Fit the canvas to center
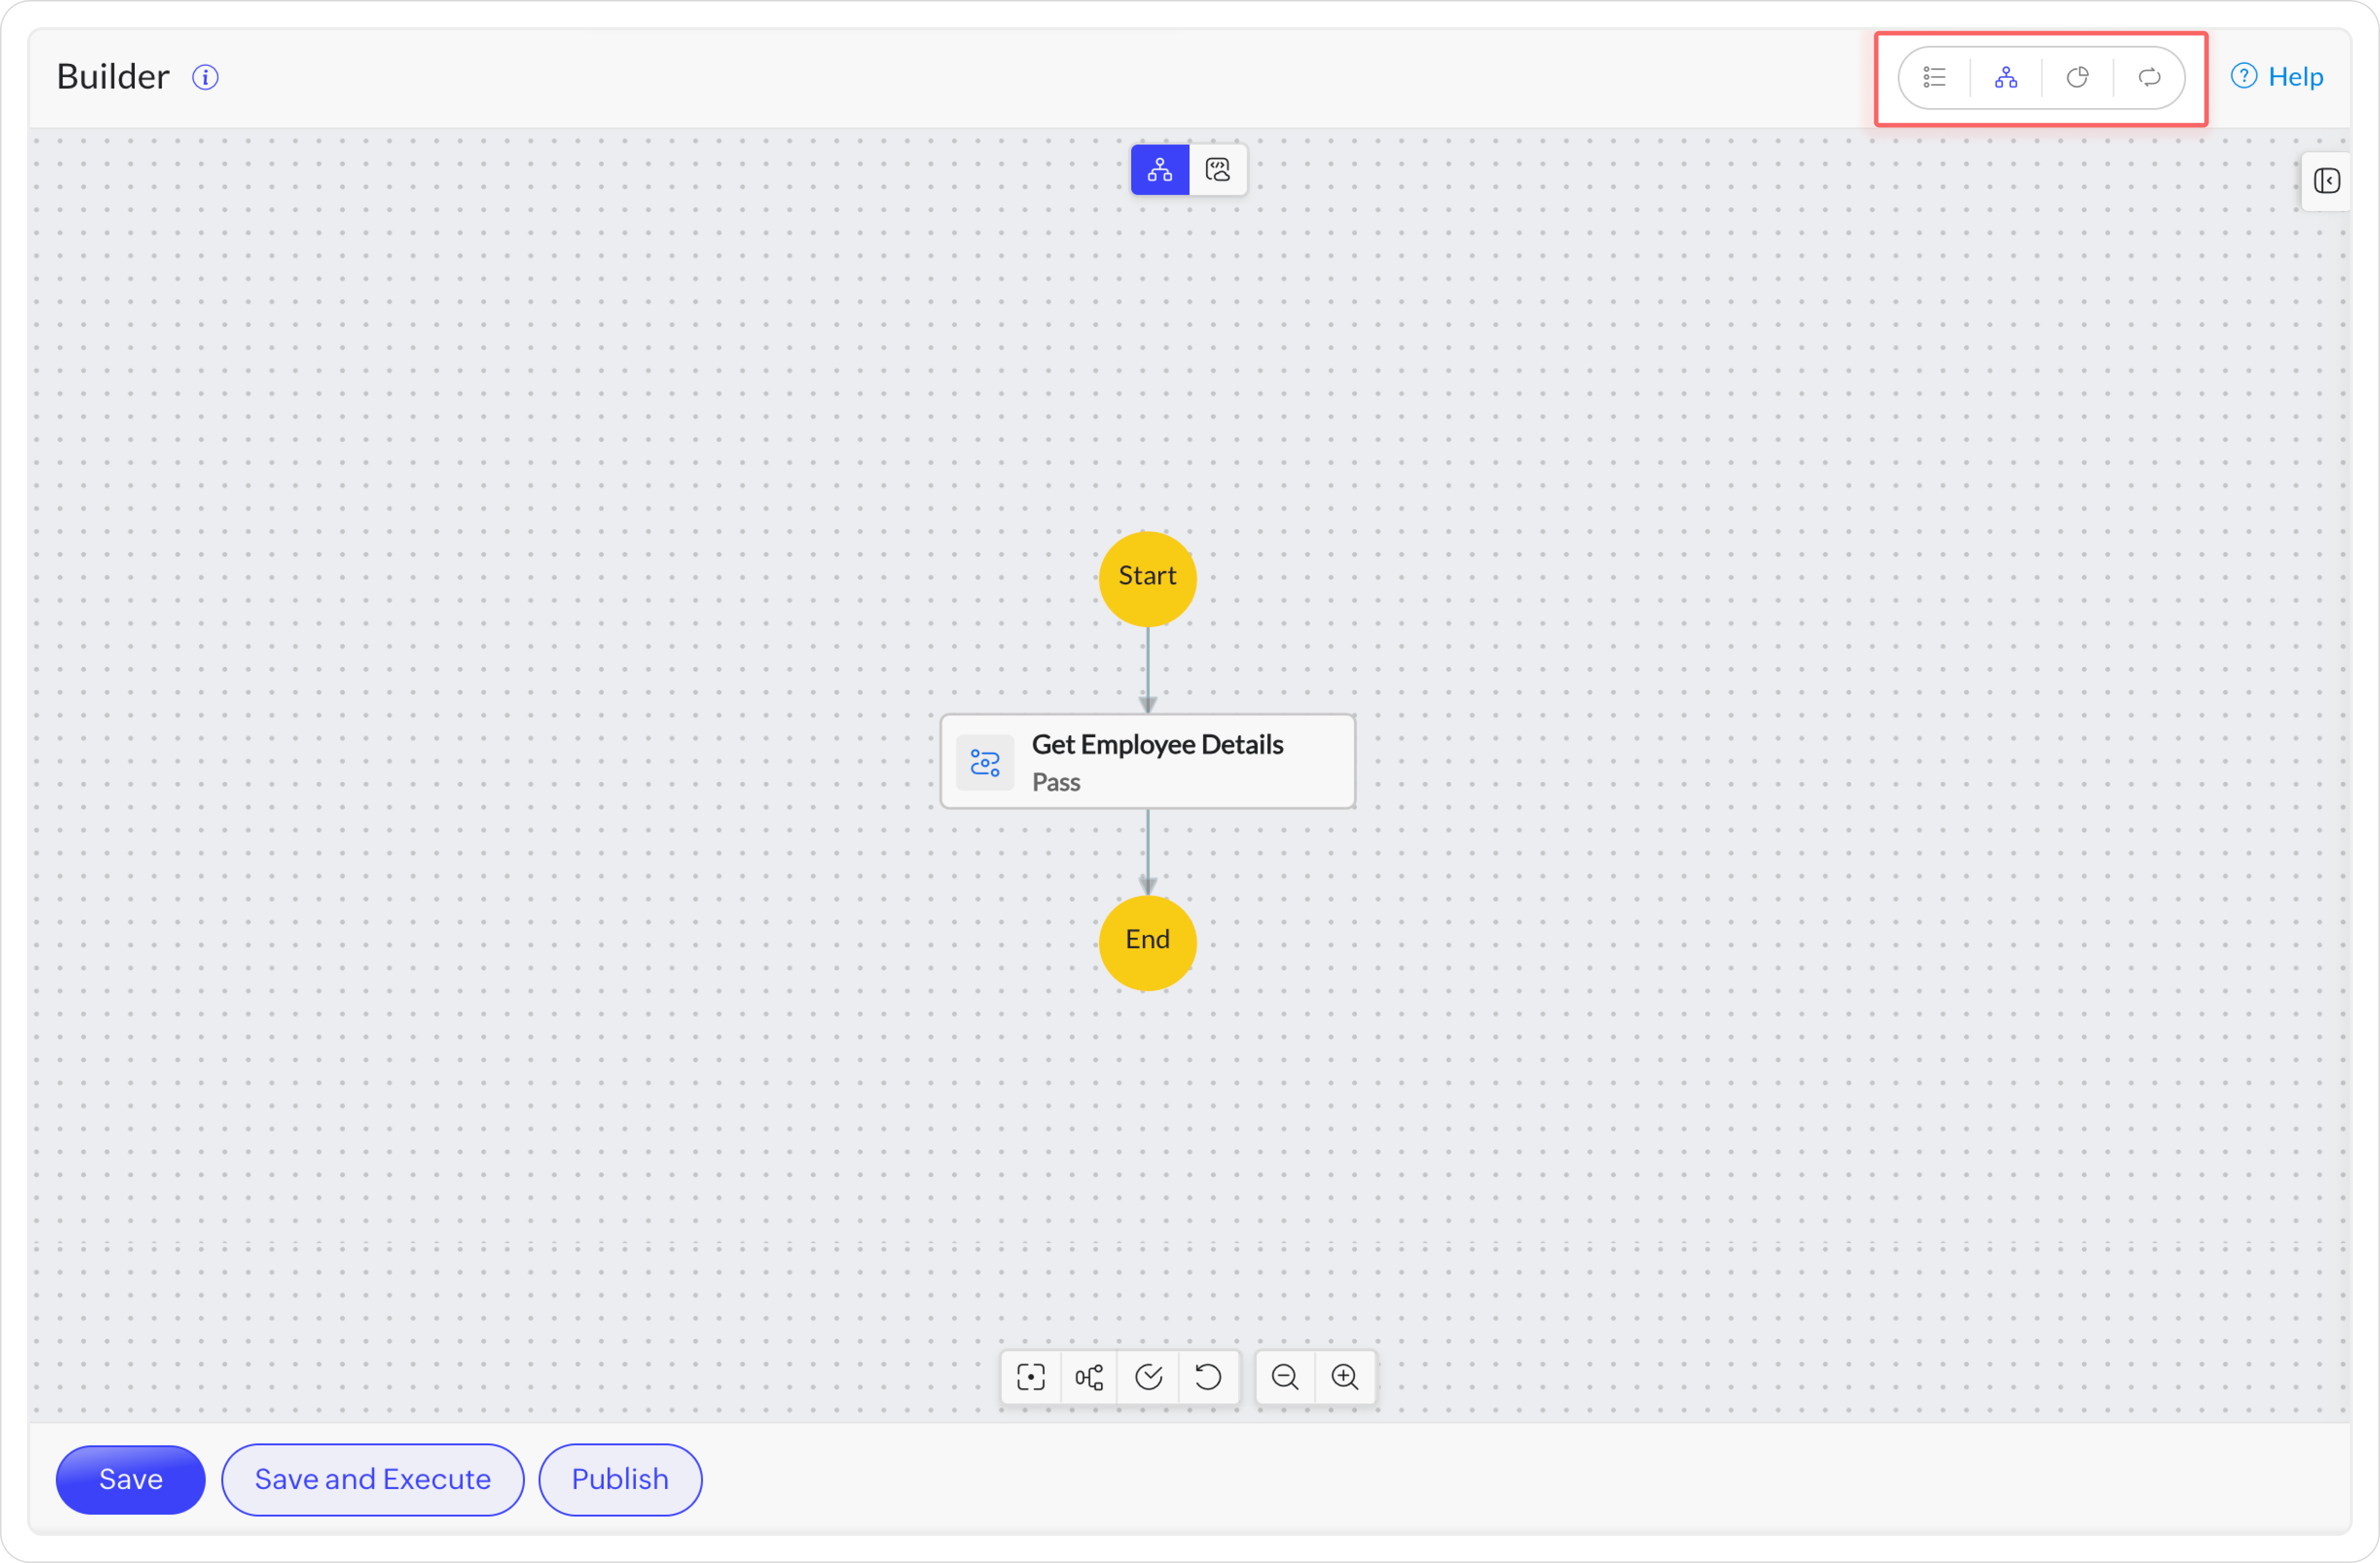Screen dimensions: 2380x1563 click(1030, 1377)
